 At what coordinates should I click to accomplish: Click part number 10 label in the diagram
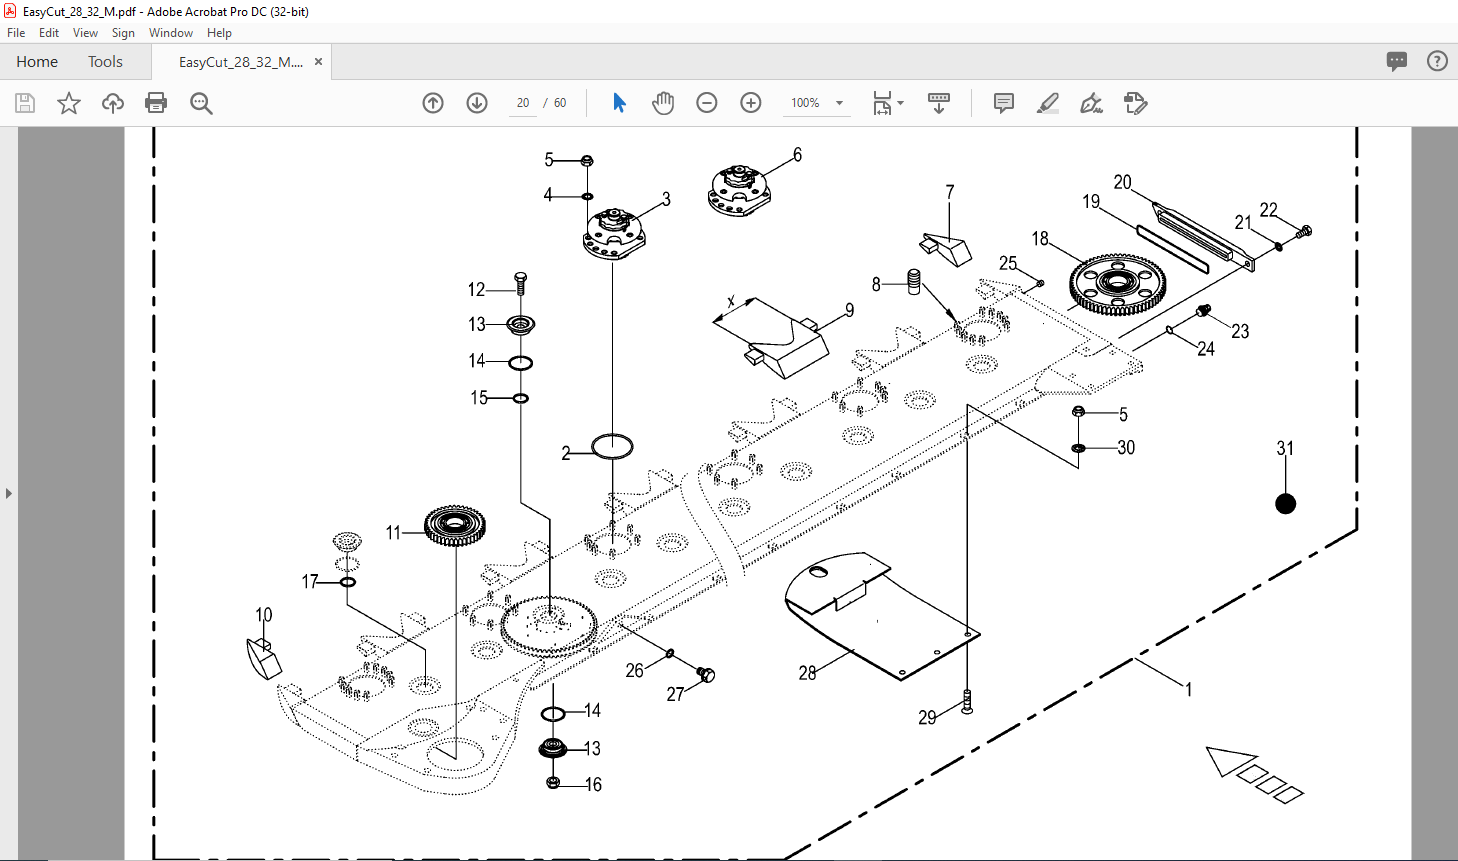[263, 615]
